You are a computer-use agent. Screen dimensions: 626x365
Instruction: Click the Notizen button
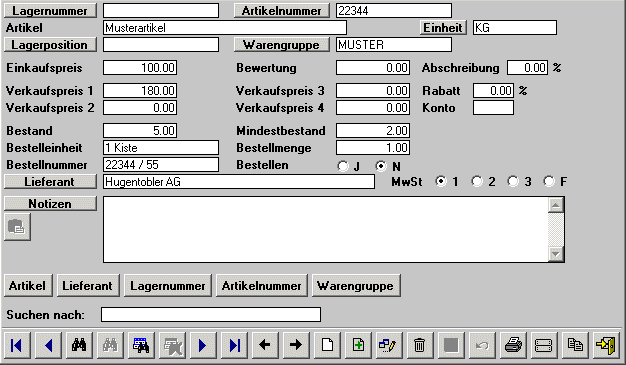coord(50,204)
